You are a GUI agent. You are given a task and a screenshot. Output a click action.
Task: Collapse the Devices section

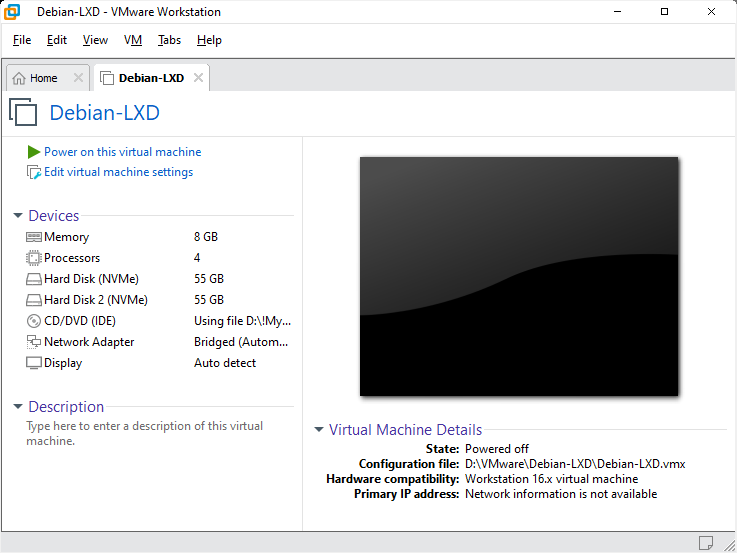pyautogui.click(x=18, y=216)
